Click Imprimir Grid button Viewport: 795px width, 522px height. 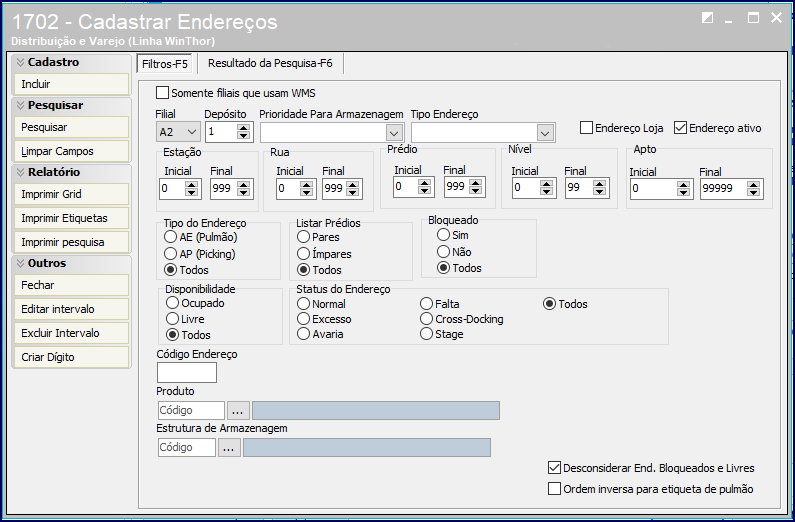coord(71,194)
